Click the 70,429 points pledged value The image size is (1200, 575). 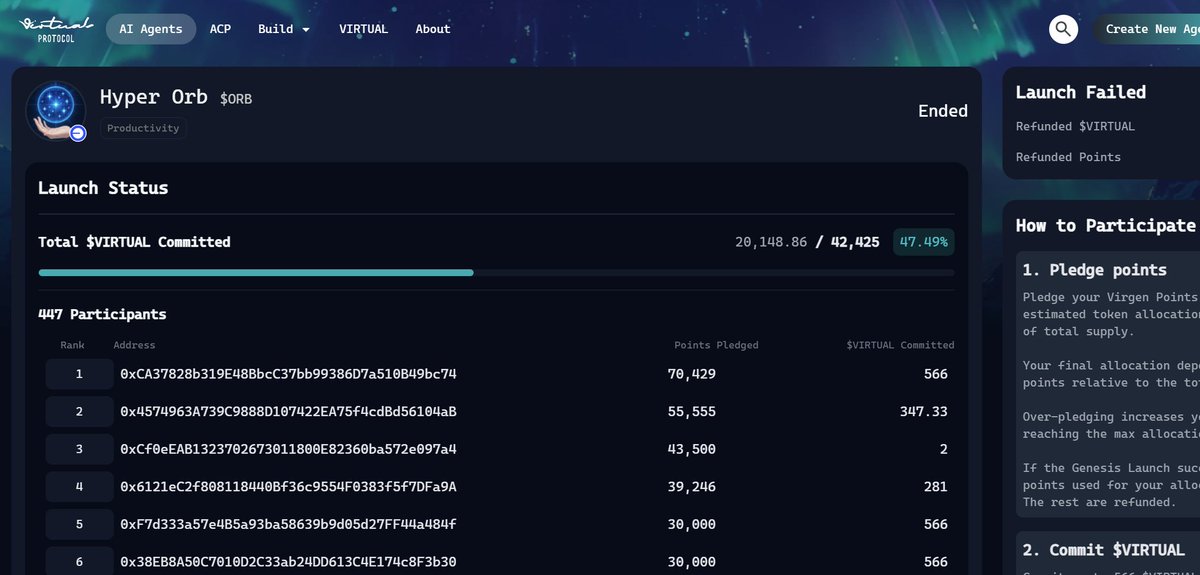(x=691, y=374)
